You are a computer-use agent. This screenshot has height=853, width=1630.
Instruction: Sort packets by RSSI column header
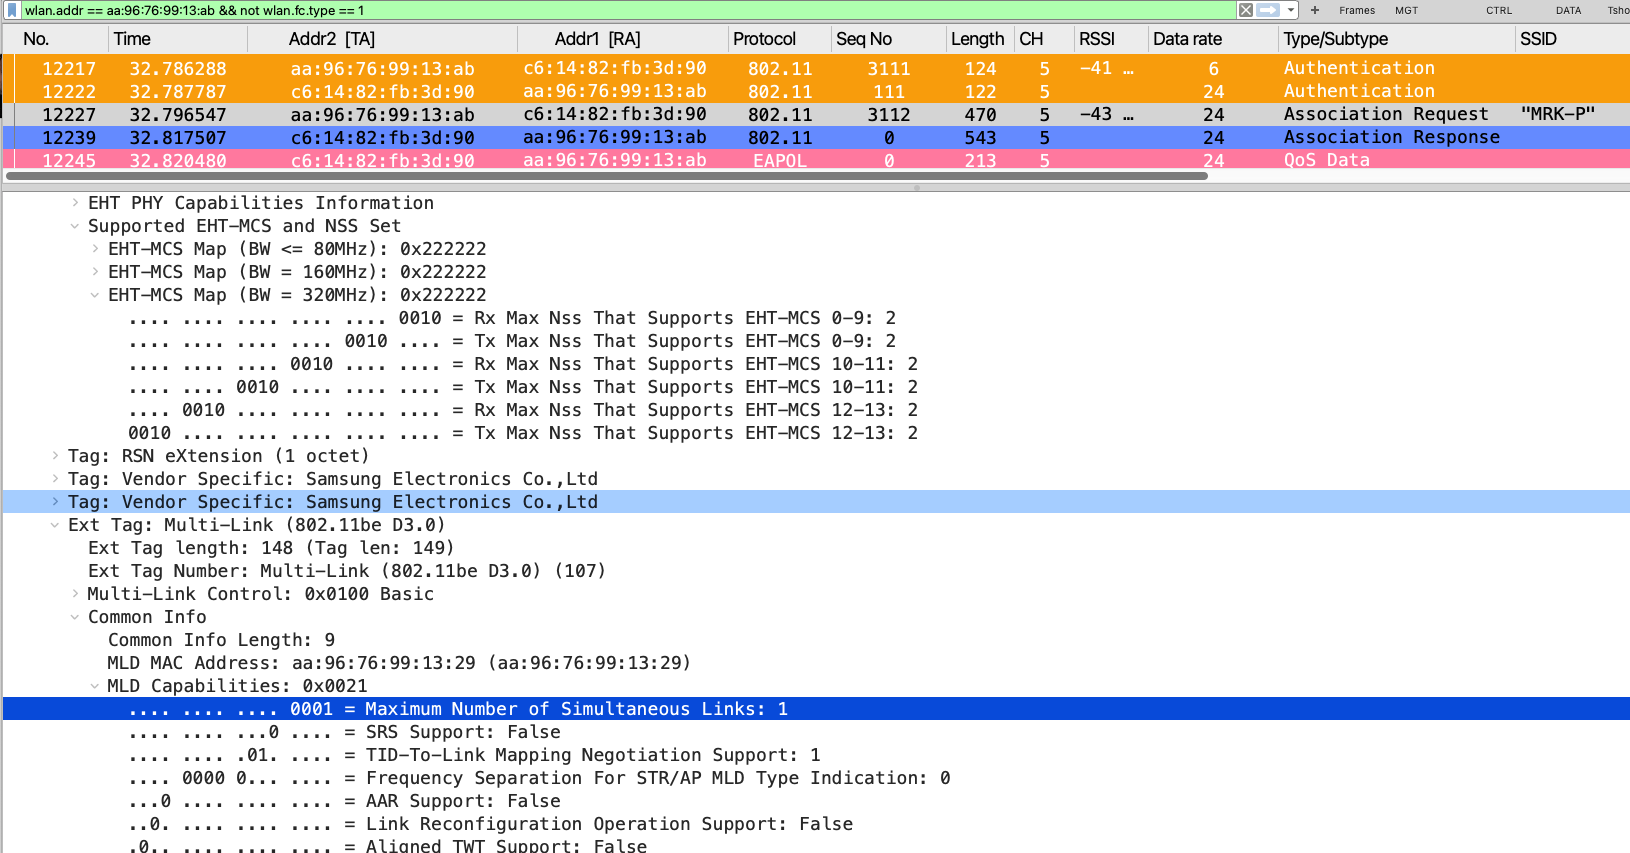pos(1096,39)
